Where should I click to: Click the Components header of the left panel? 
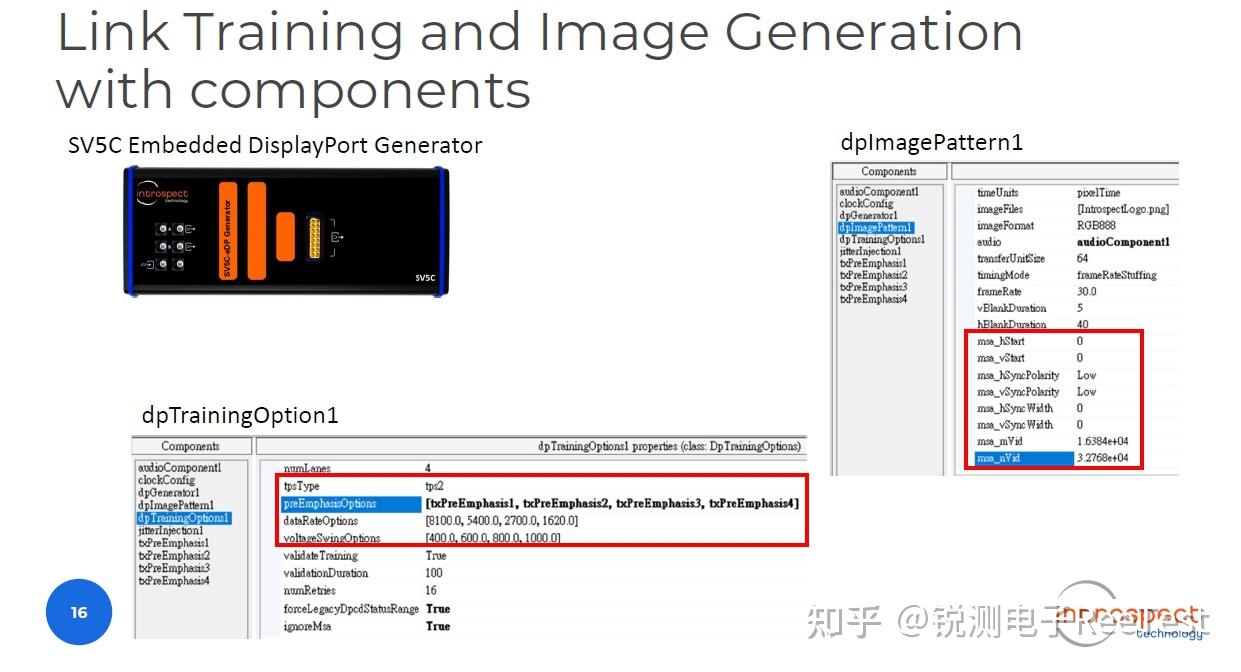[x=190, y=446]
